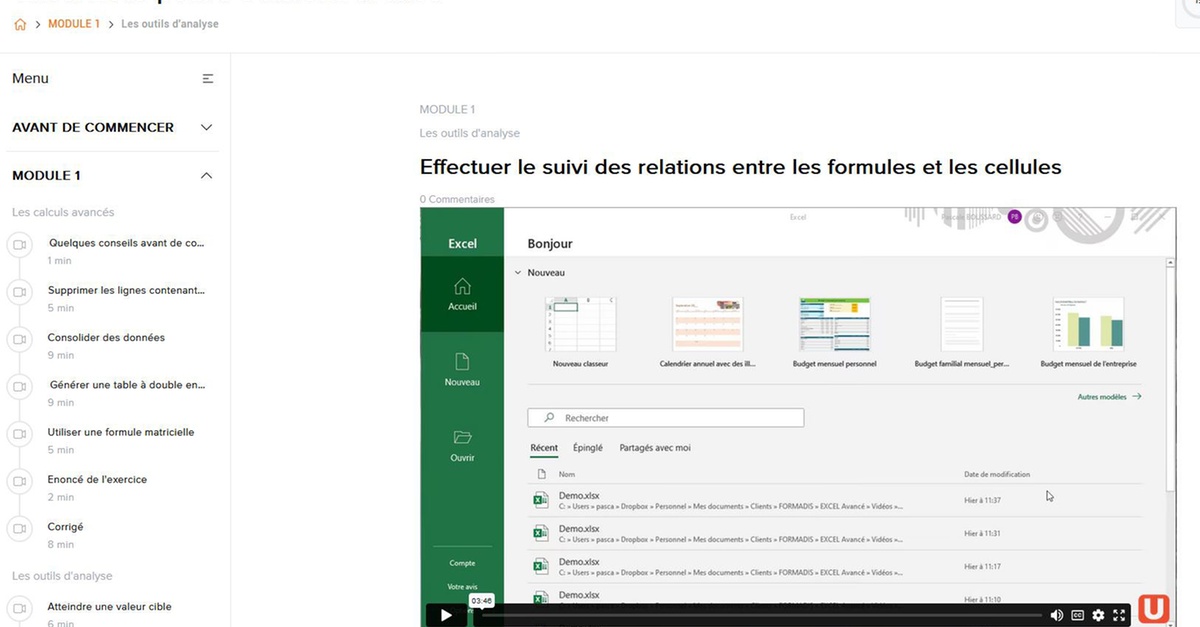Go to home icon in breadcrumb
This screenshot has height=627, width=1200.
[x=20, y=24]
